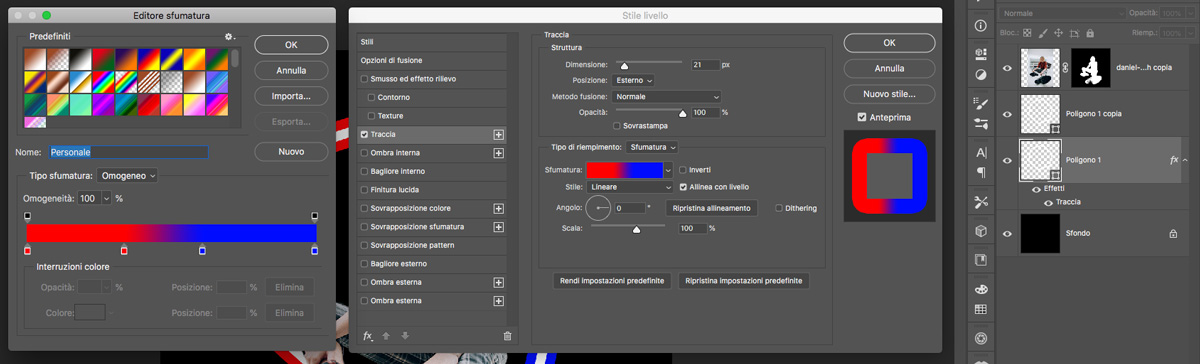Open the Brushes panel icon
Image resolution: width=1200 pixels, height=364 pixels.
click(980, 103)
